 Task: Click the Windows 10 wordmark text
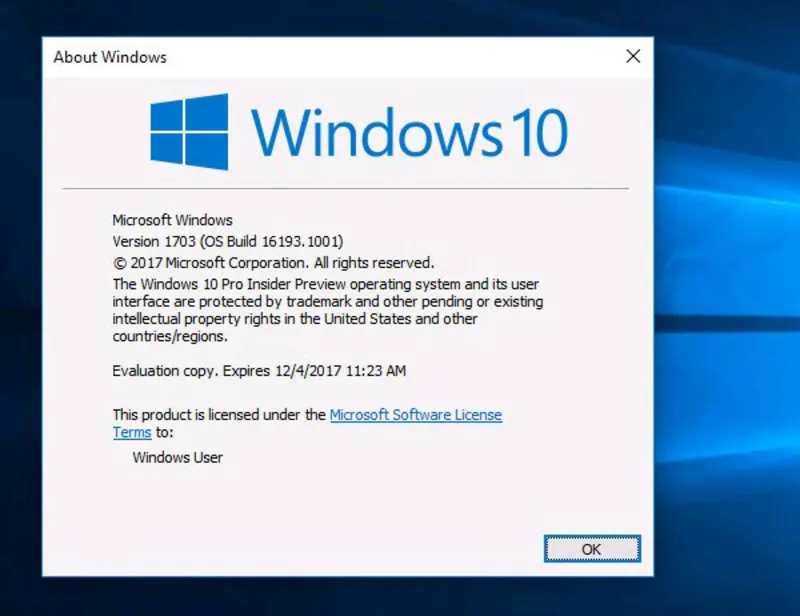coord(409,133)
